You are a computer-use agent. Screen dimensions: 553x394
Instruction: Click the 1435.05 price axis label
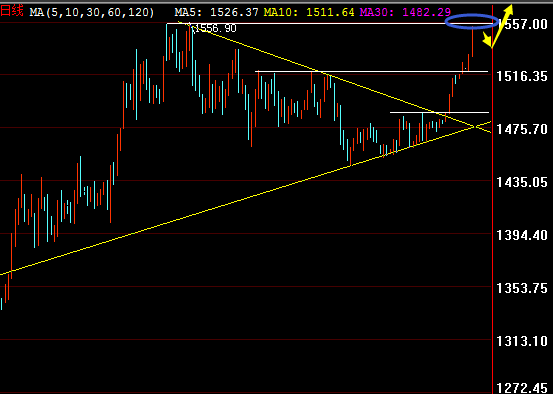[x=522, y=182]
